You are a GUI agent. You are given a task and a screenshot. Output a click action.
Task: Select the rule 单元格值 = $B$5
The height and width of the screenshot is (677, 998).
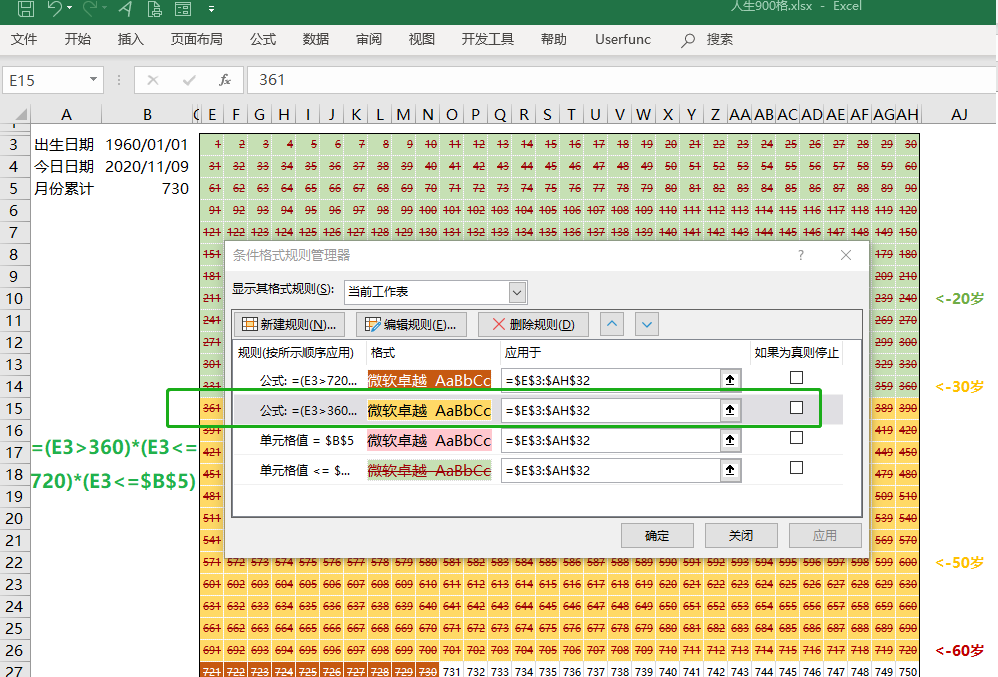(306, 440)
